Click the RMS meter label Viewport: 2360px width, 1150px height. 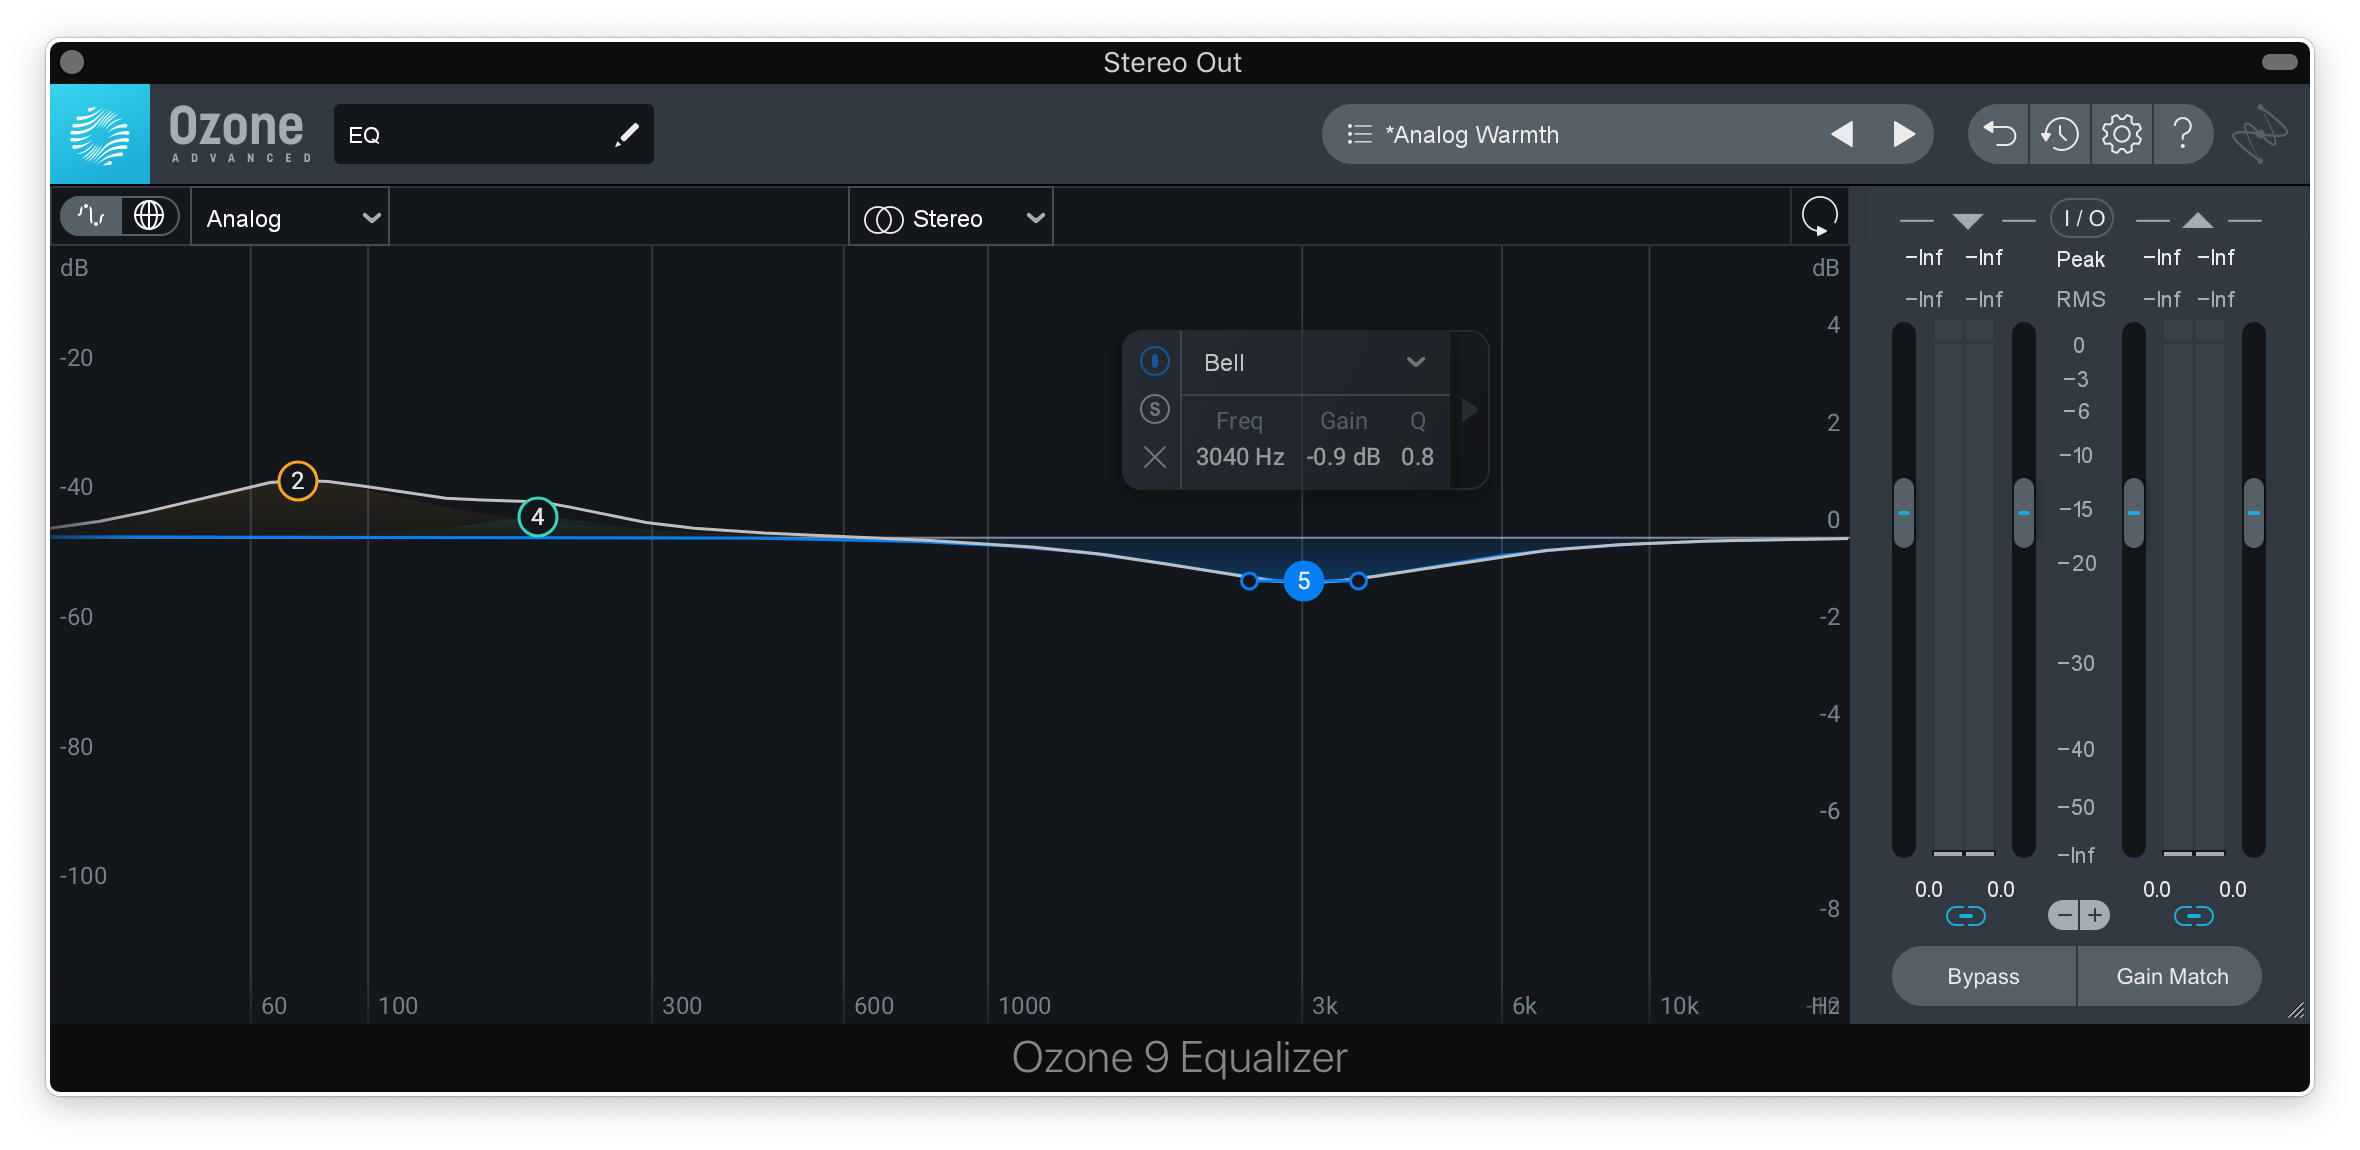click(x=2081, y=299)
